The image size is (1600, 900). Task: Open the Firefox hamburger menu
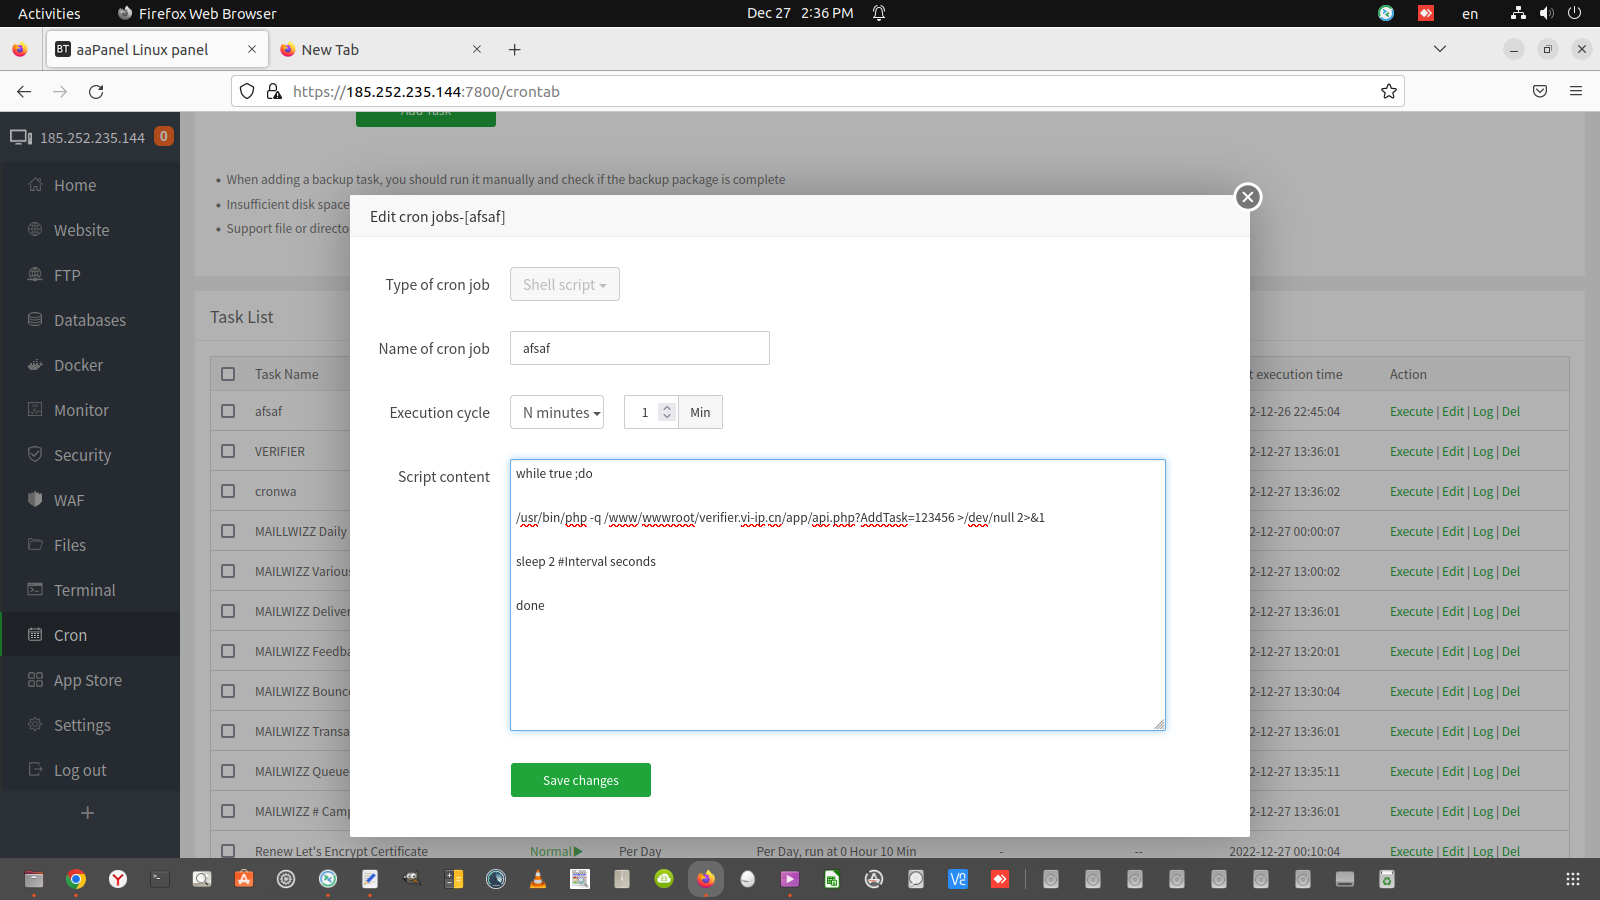1576,91
